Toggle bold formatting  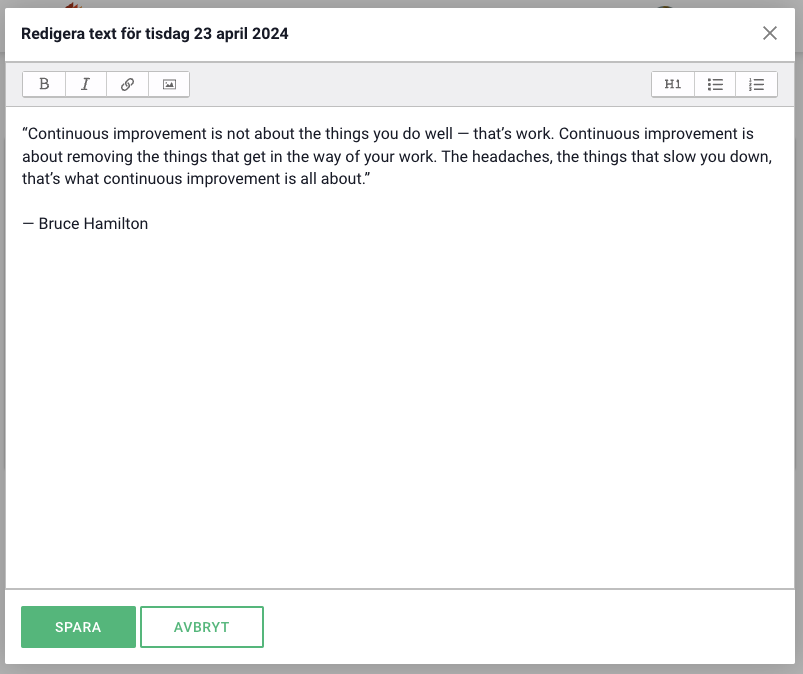[44, 85]
